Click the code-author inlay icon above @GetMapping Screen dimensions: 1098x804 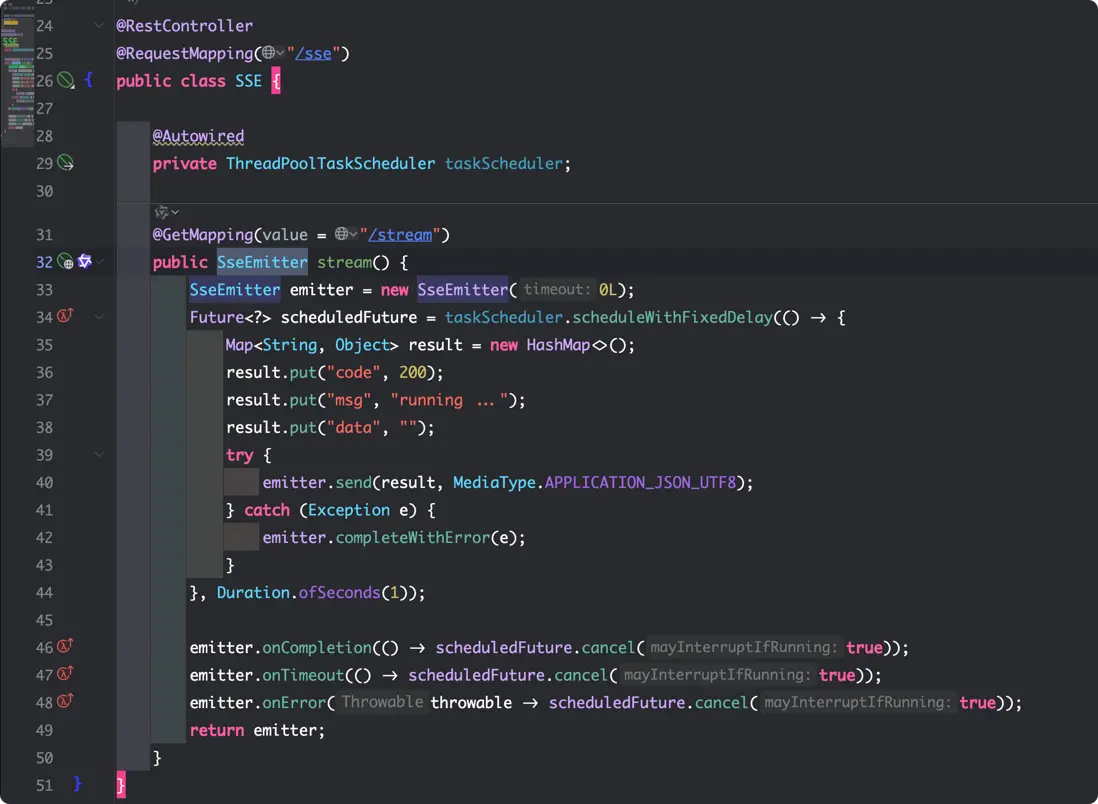tap(162, 212)
